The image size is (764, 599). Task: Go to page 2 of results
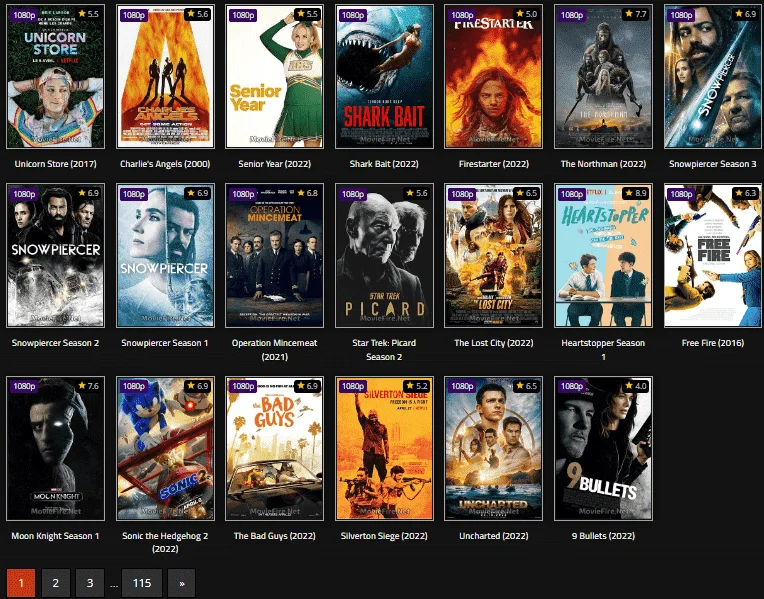pos(56,583)
